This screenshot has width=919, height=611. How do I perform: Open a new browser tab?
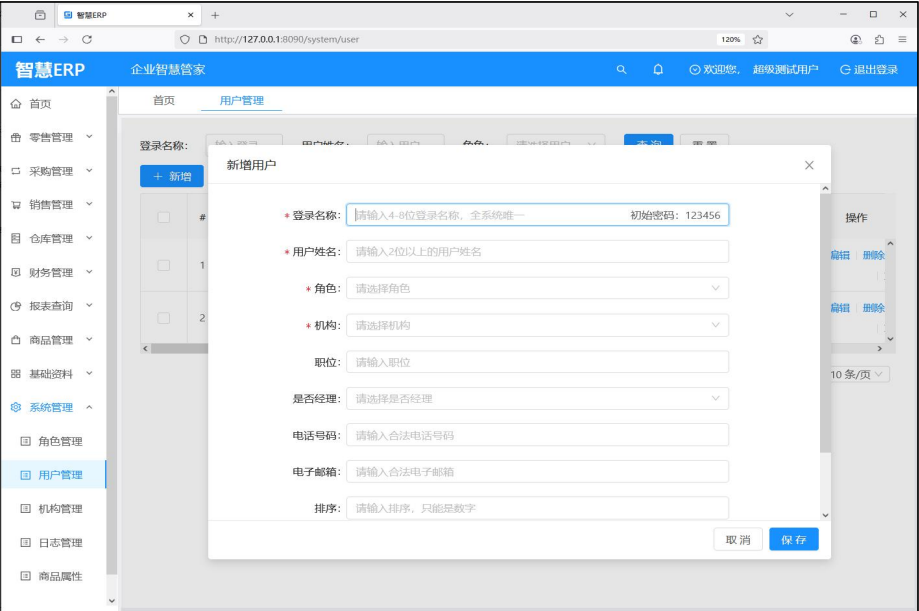215,15
